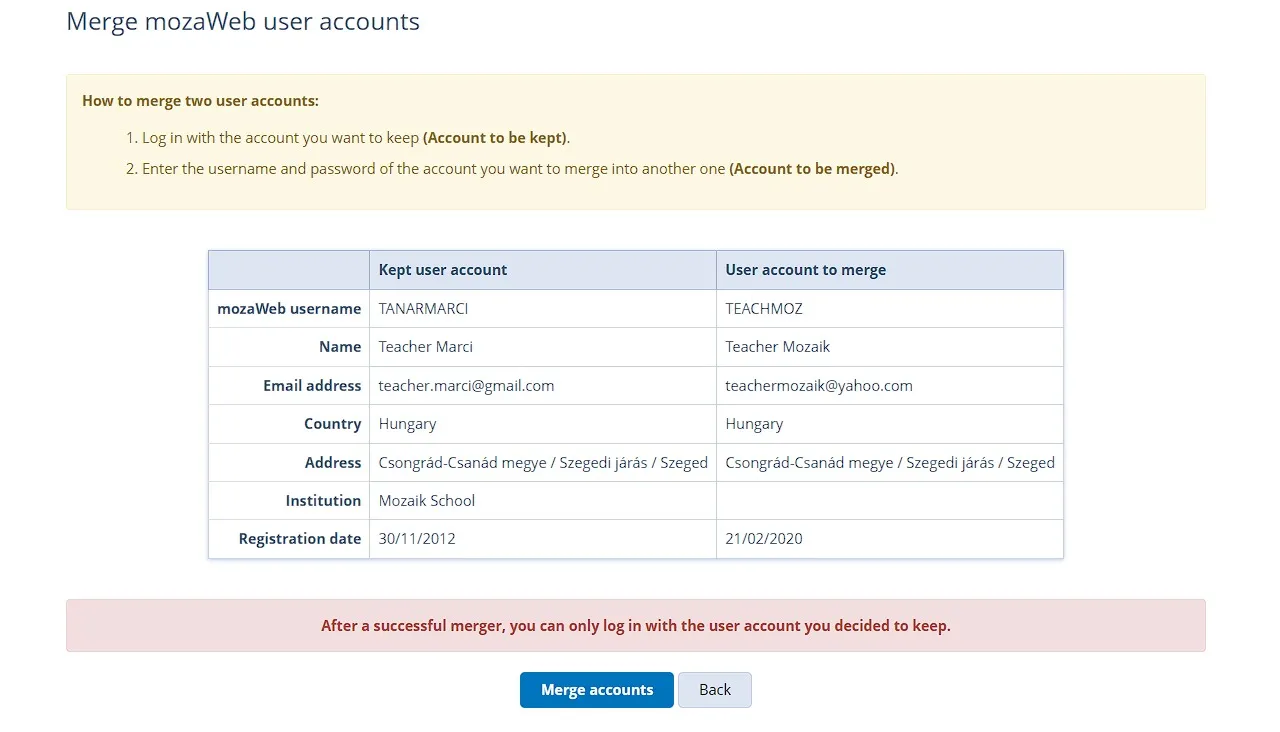Viewport: 1280px width, 732px height.
Task: Click the Merge accounts button
Action: point(596,690)
